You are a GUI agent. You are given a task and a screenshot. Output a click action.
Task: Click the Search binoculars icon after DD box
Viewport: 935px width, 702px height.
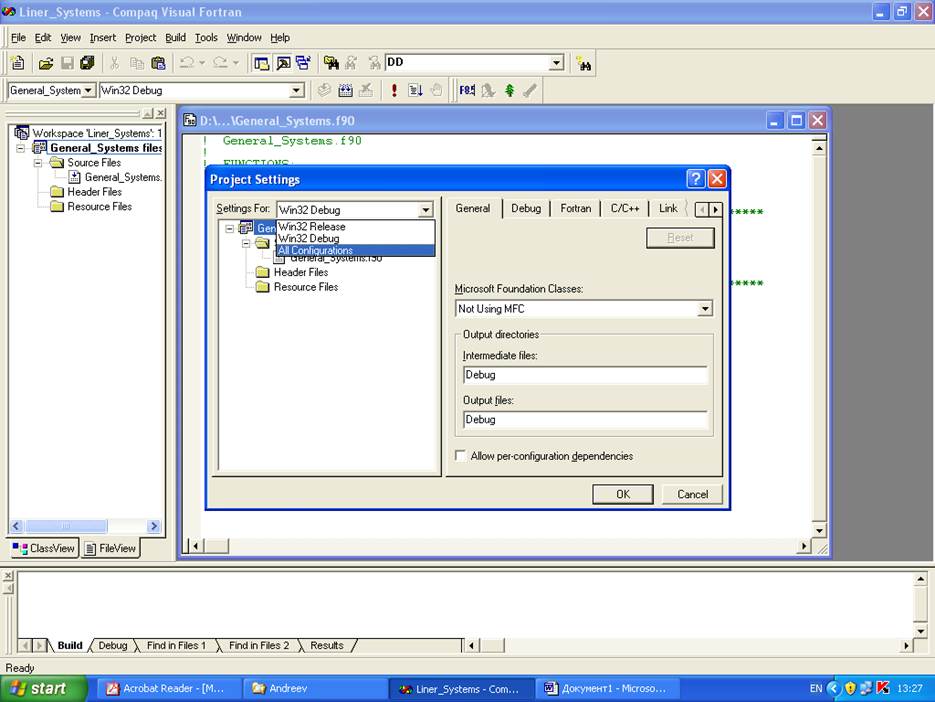point(584,63)
